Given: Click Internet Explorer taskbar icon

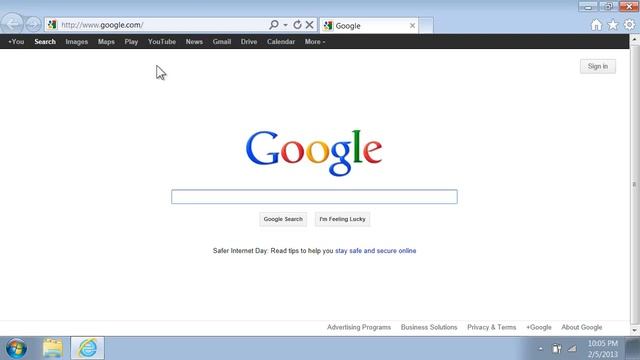Looking at the screenshot, I should click(x=87, y=348).
